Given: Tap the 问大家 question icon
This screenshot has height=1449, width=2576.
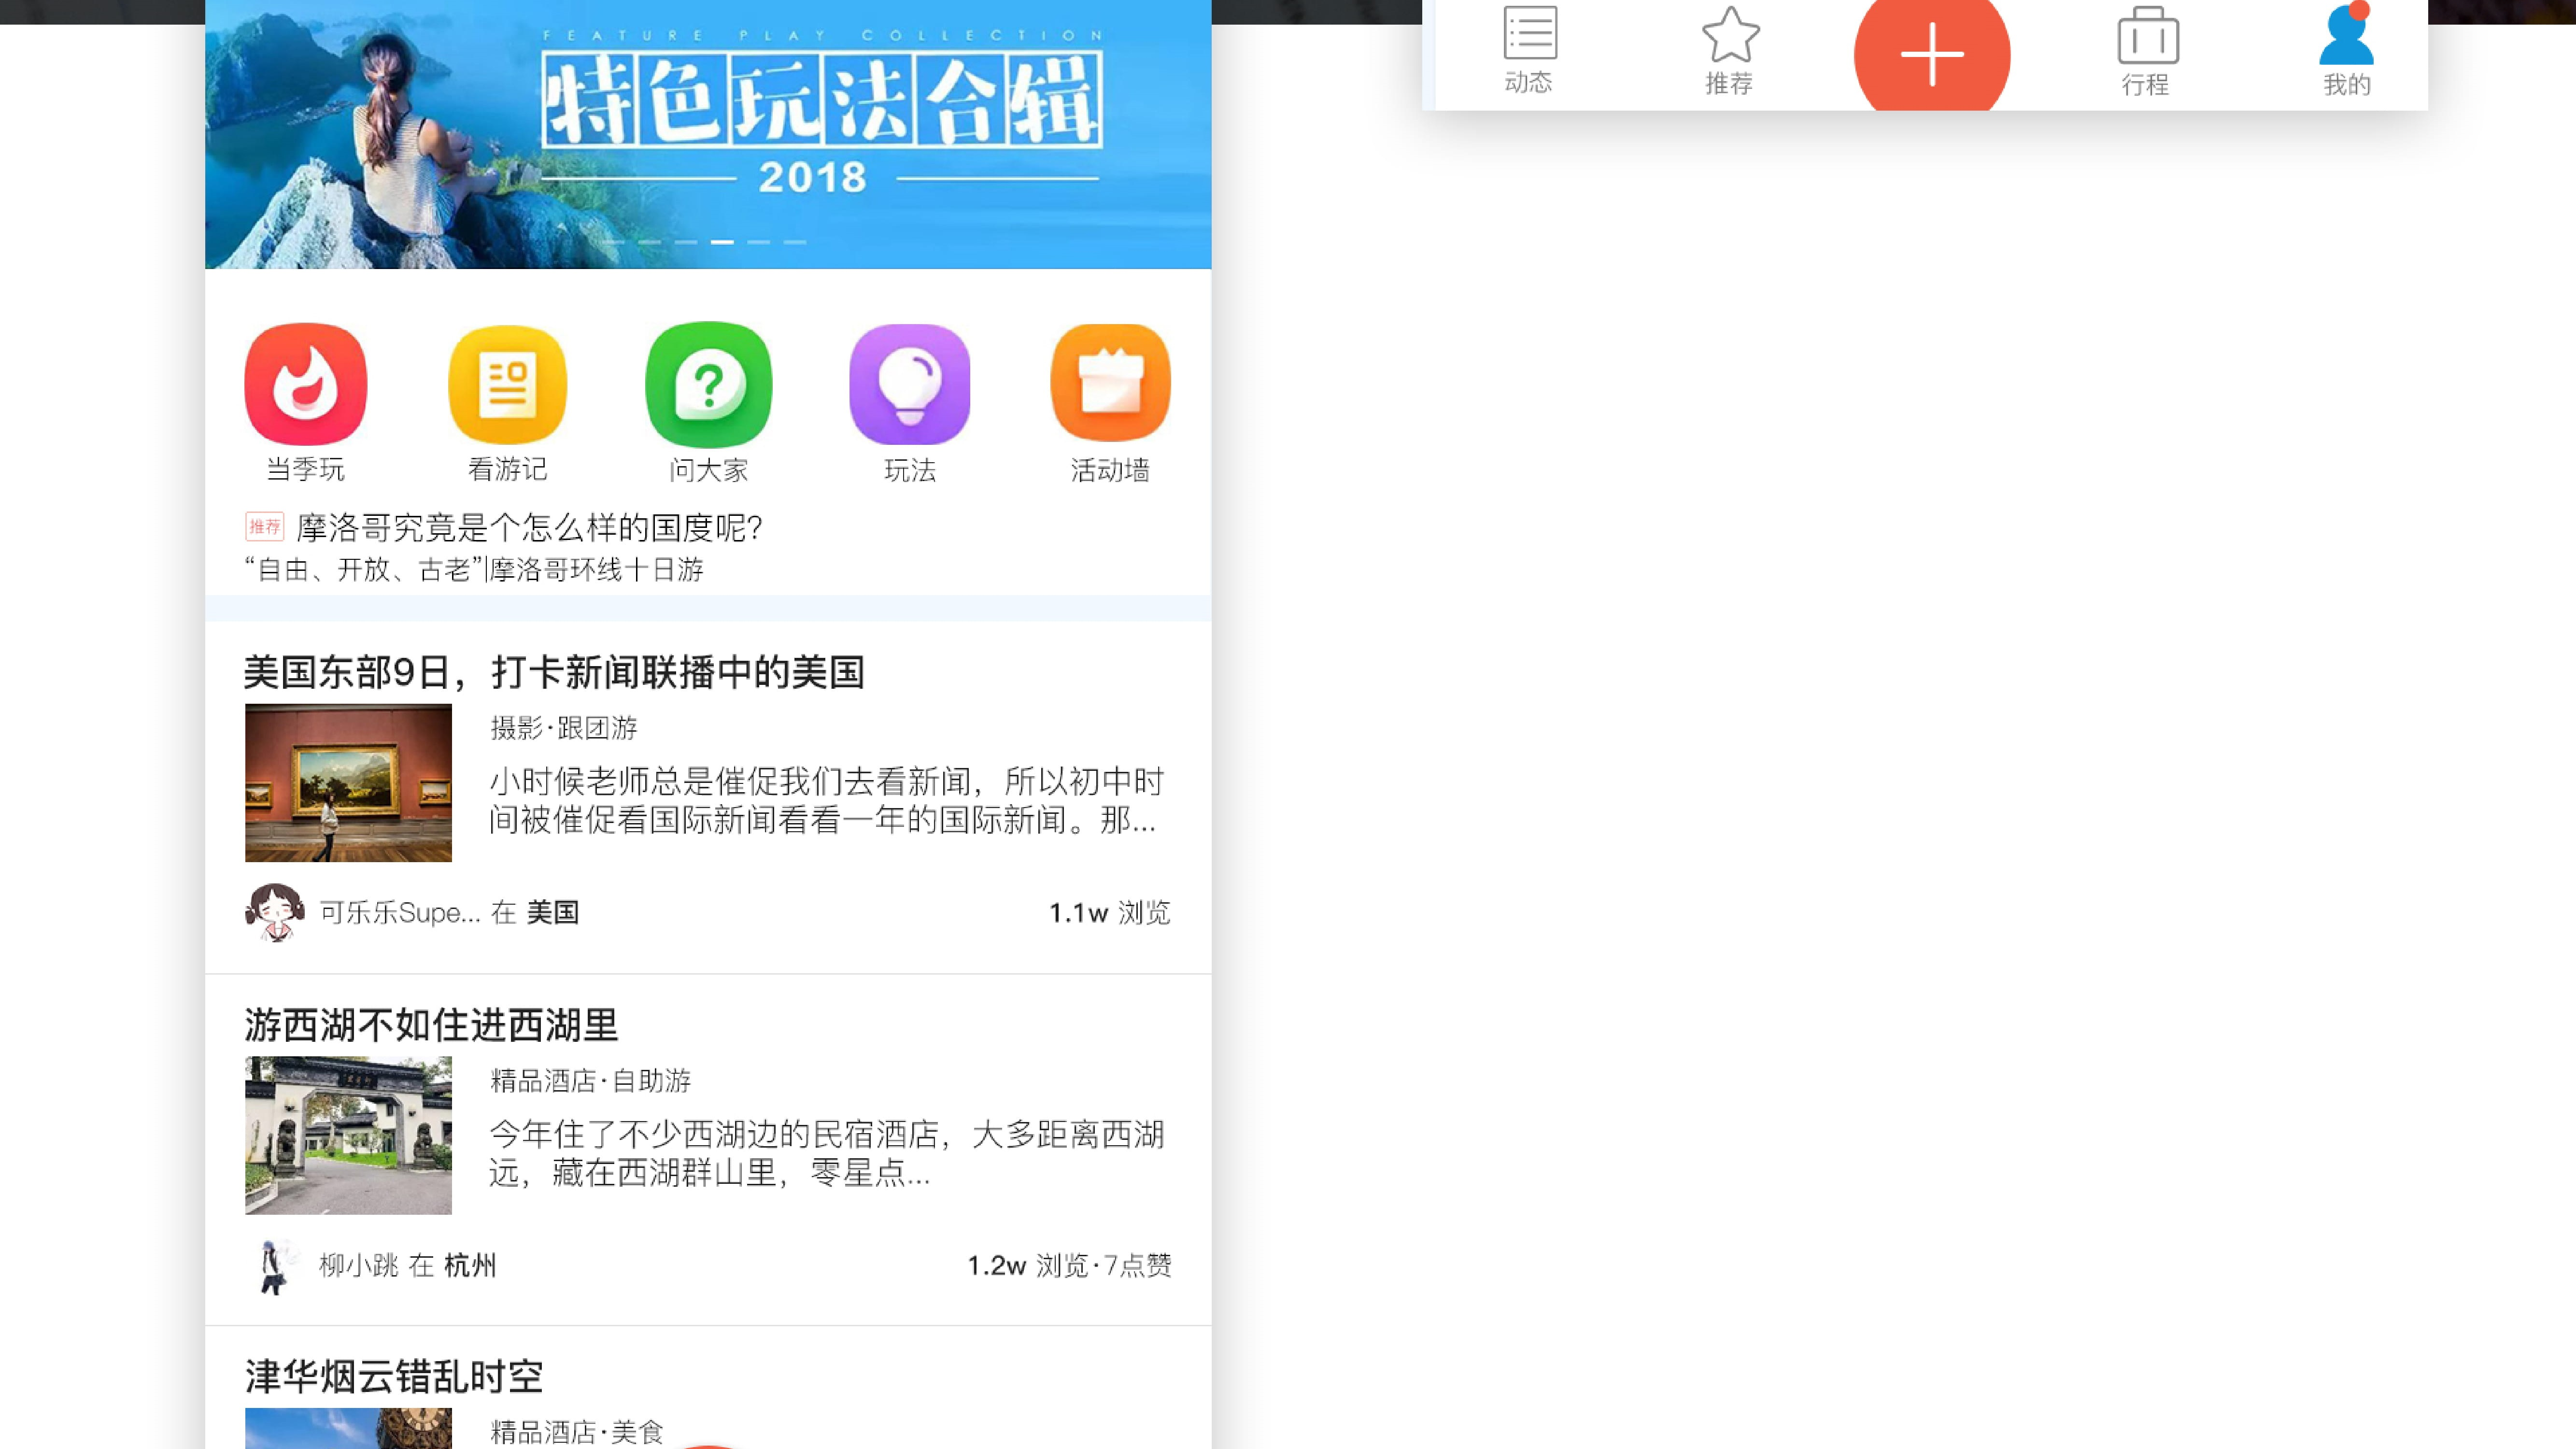Looking at the screenshot, I should [x=709, y=384].
